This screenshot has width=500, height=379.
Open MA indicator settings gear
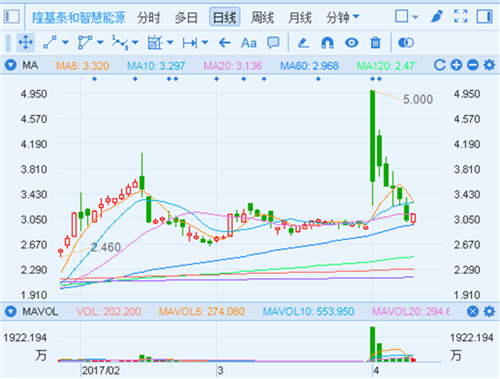click(489, 65)
